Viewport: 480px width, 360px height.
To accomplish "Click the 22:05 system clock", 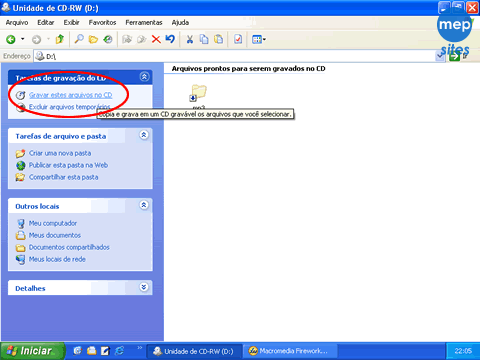I will (x=463, y=351).
